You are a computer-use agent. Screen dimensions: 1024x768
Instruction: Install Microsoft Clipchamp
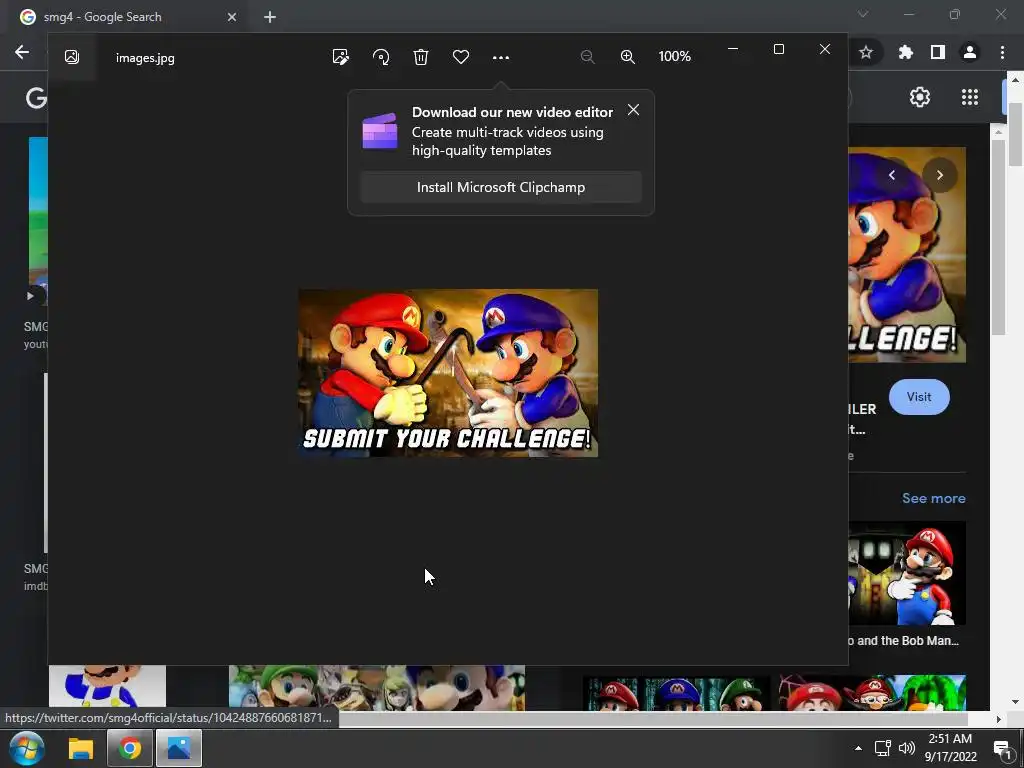click(501, 187)
